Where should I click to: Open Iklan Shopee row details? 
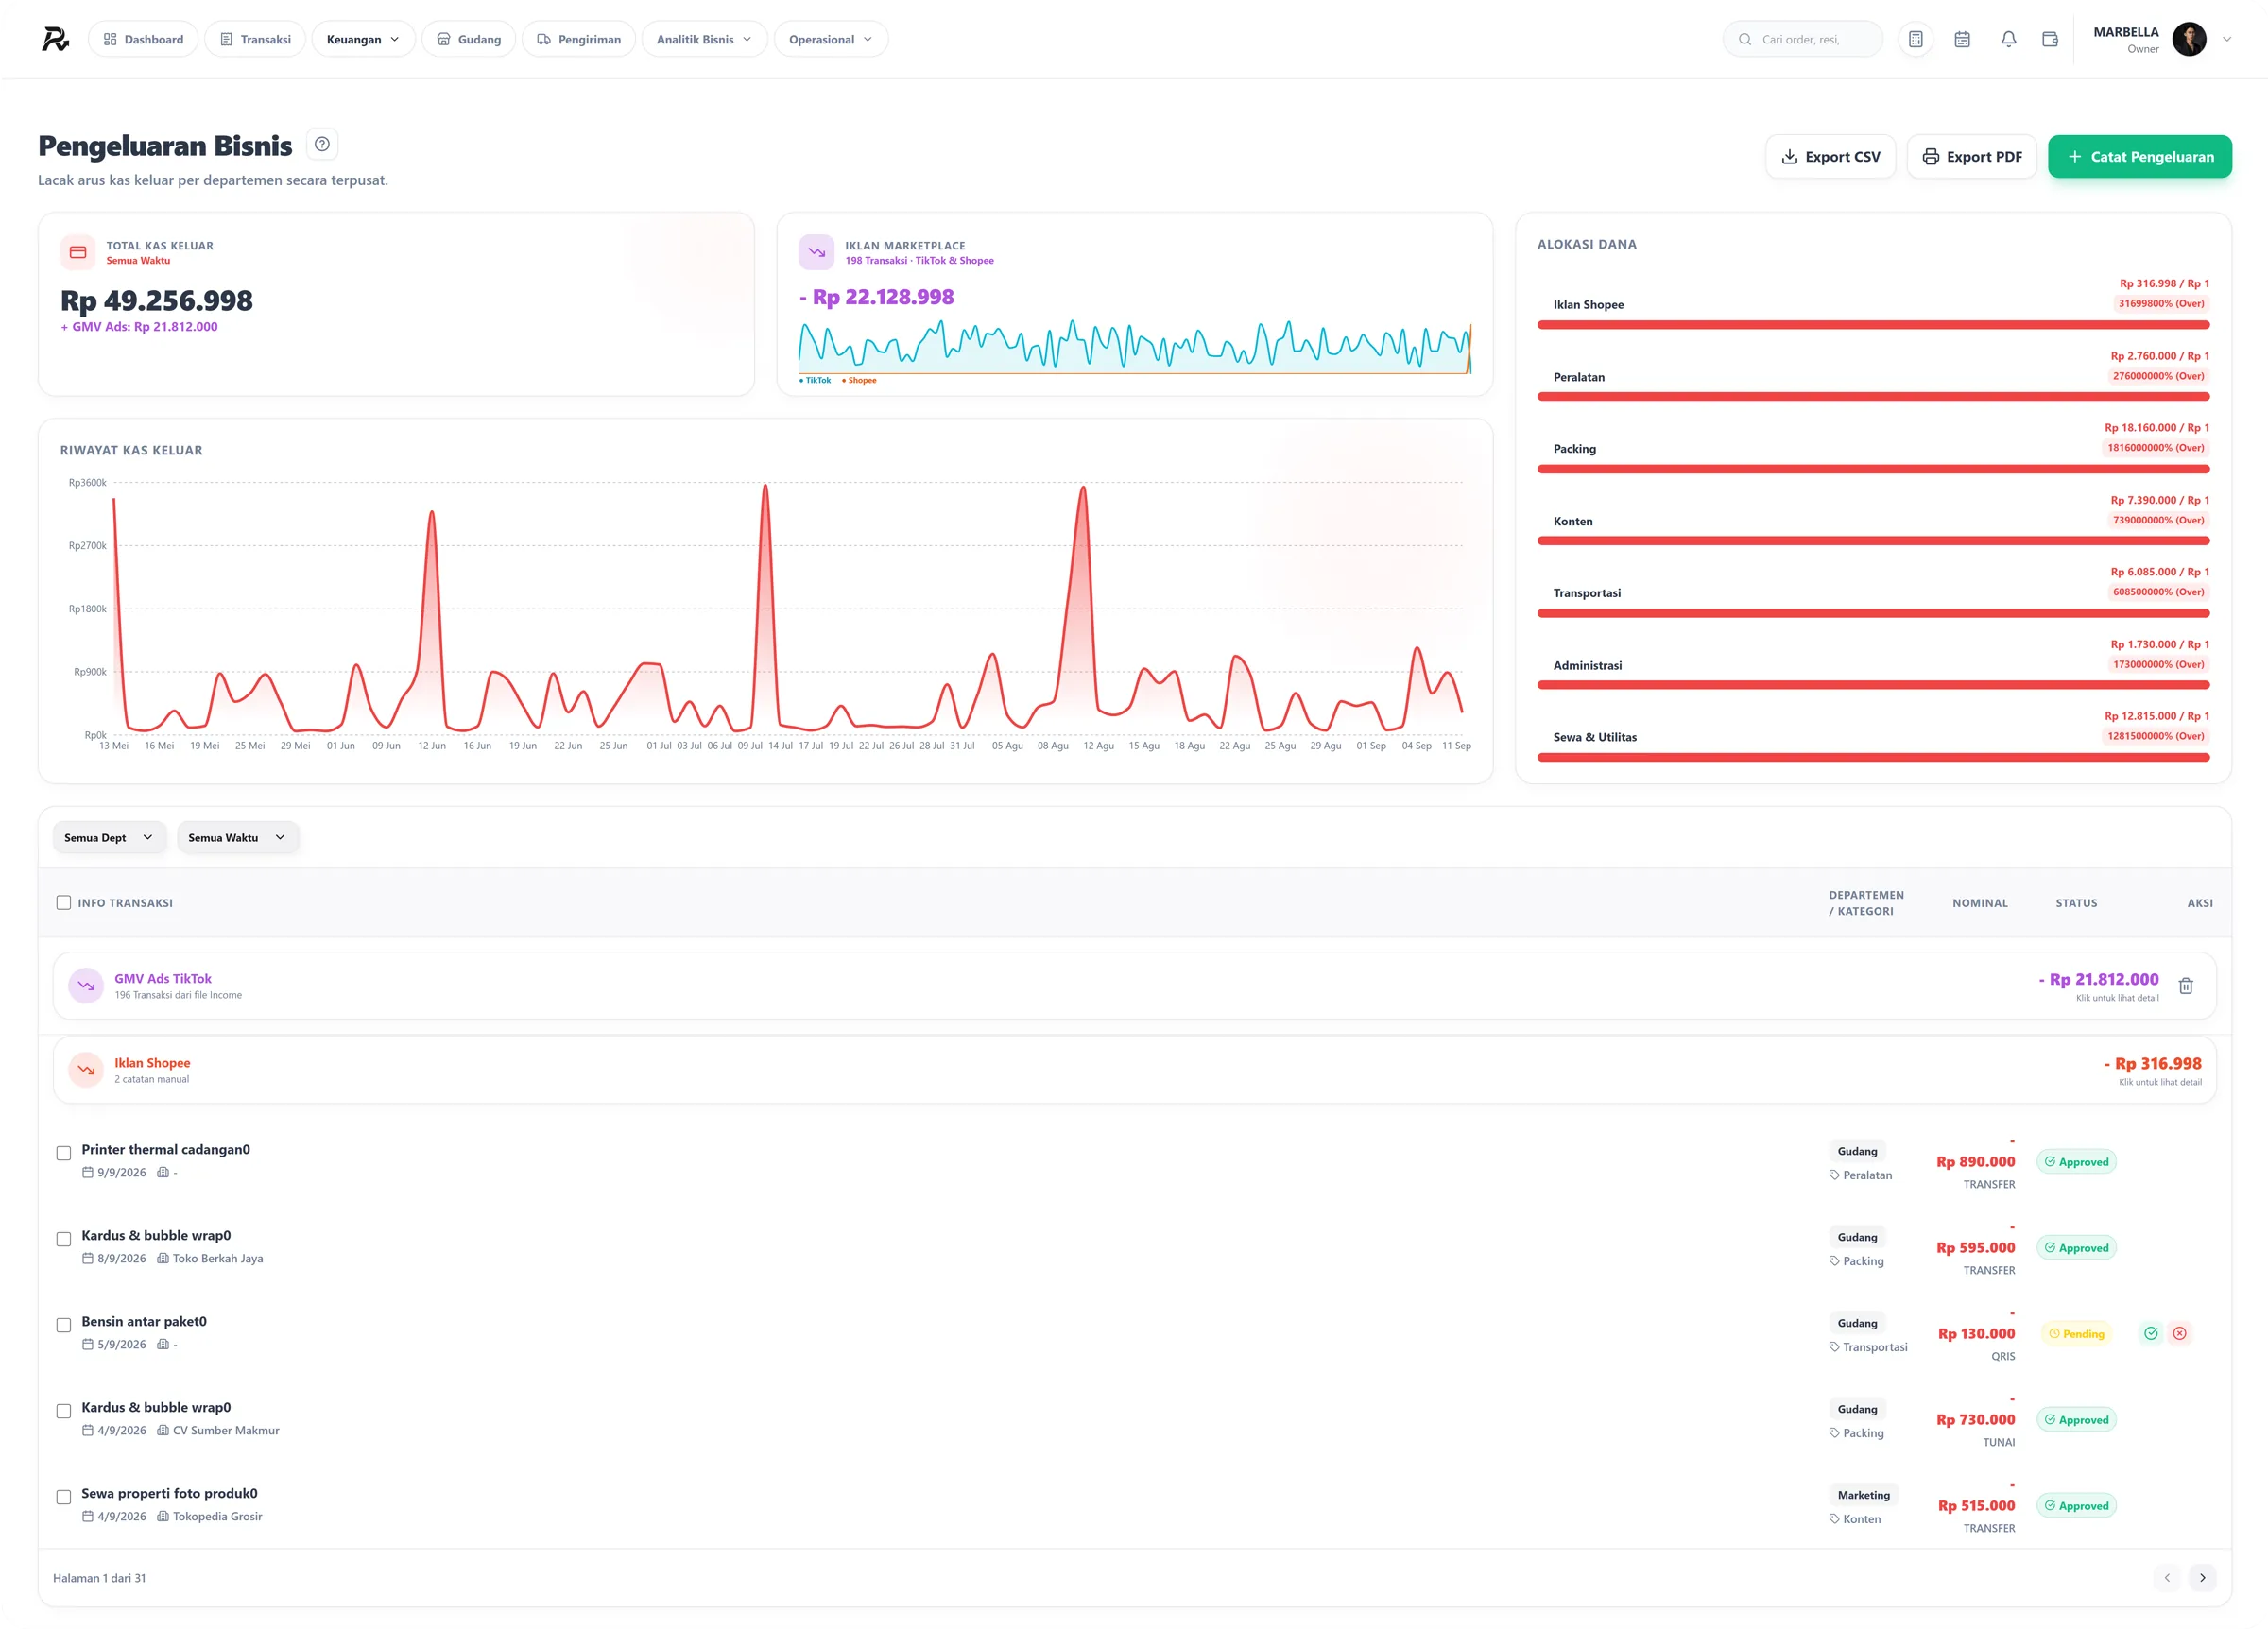(1134, 1070)
